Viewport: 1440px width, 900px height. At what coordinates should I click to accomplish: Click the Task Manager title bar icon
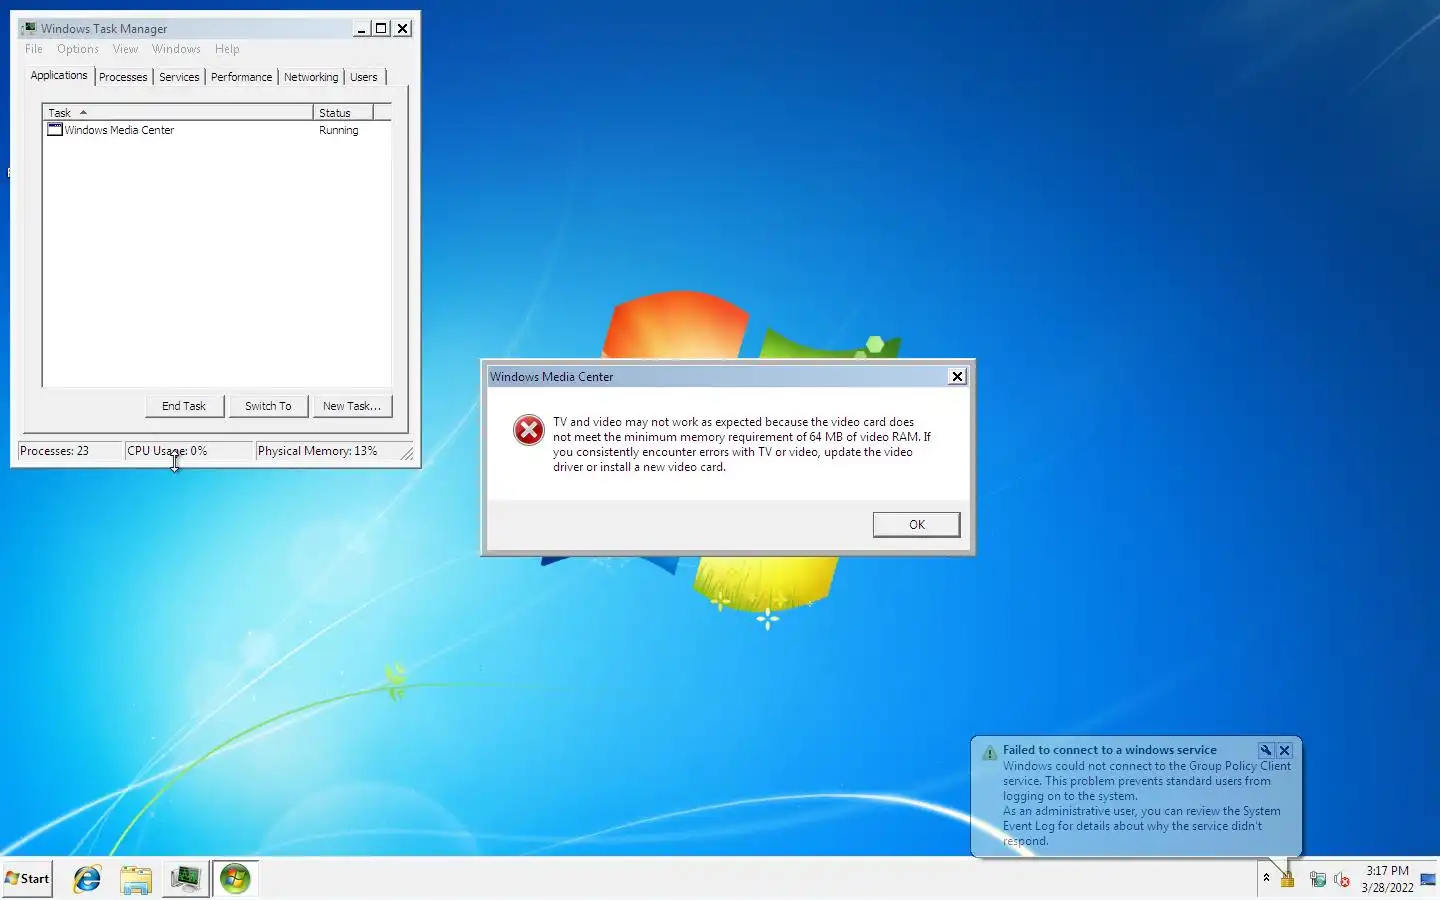[29, 28]
